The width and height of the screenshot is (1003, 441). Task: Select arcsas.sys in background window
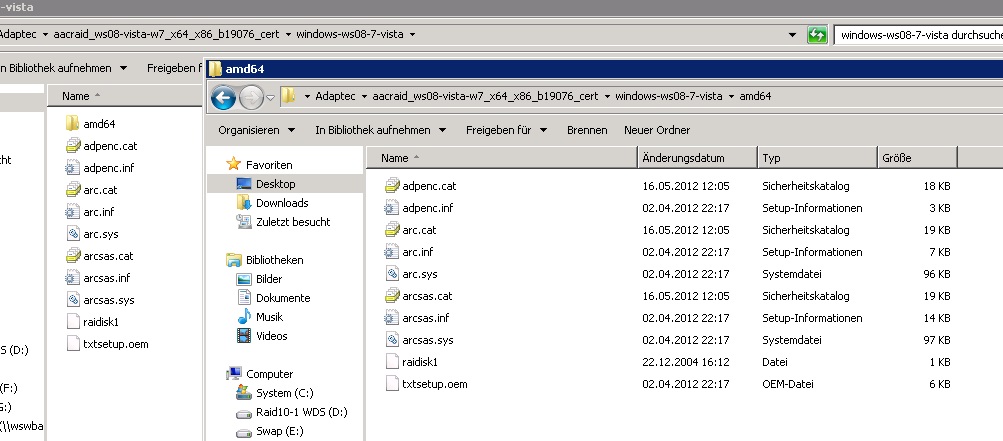click(109, 300)
